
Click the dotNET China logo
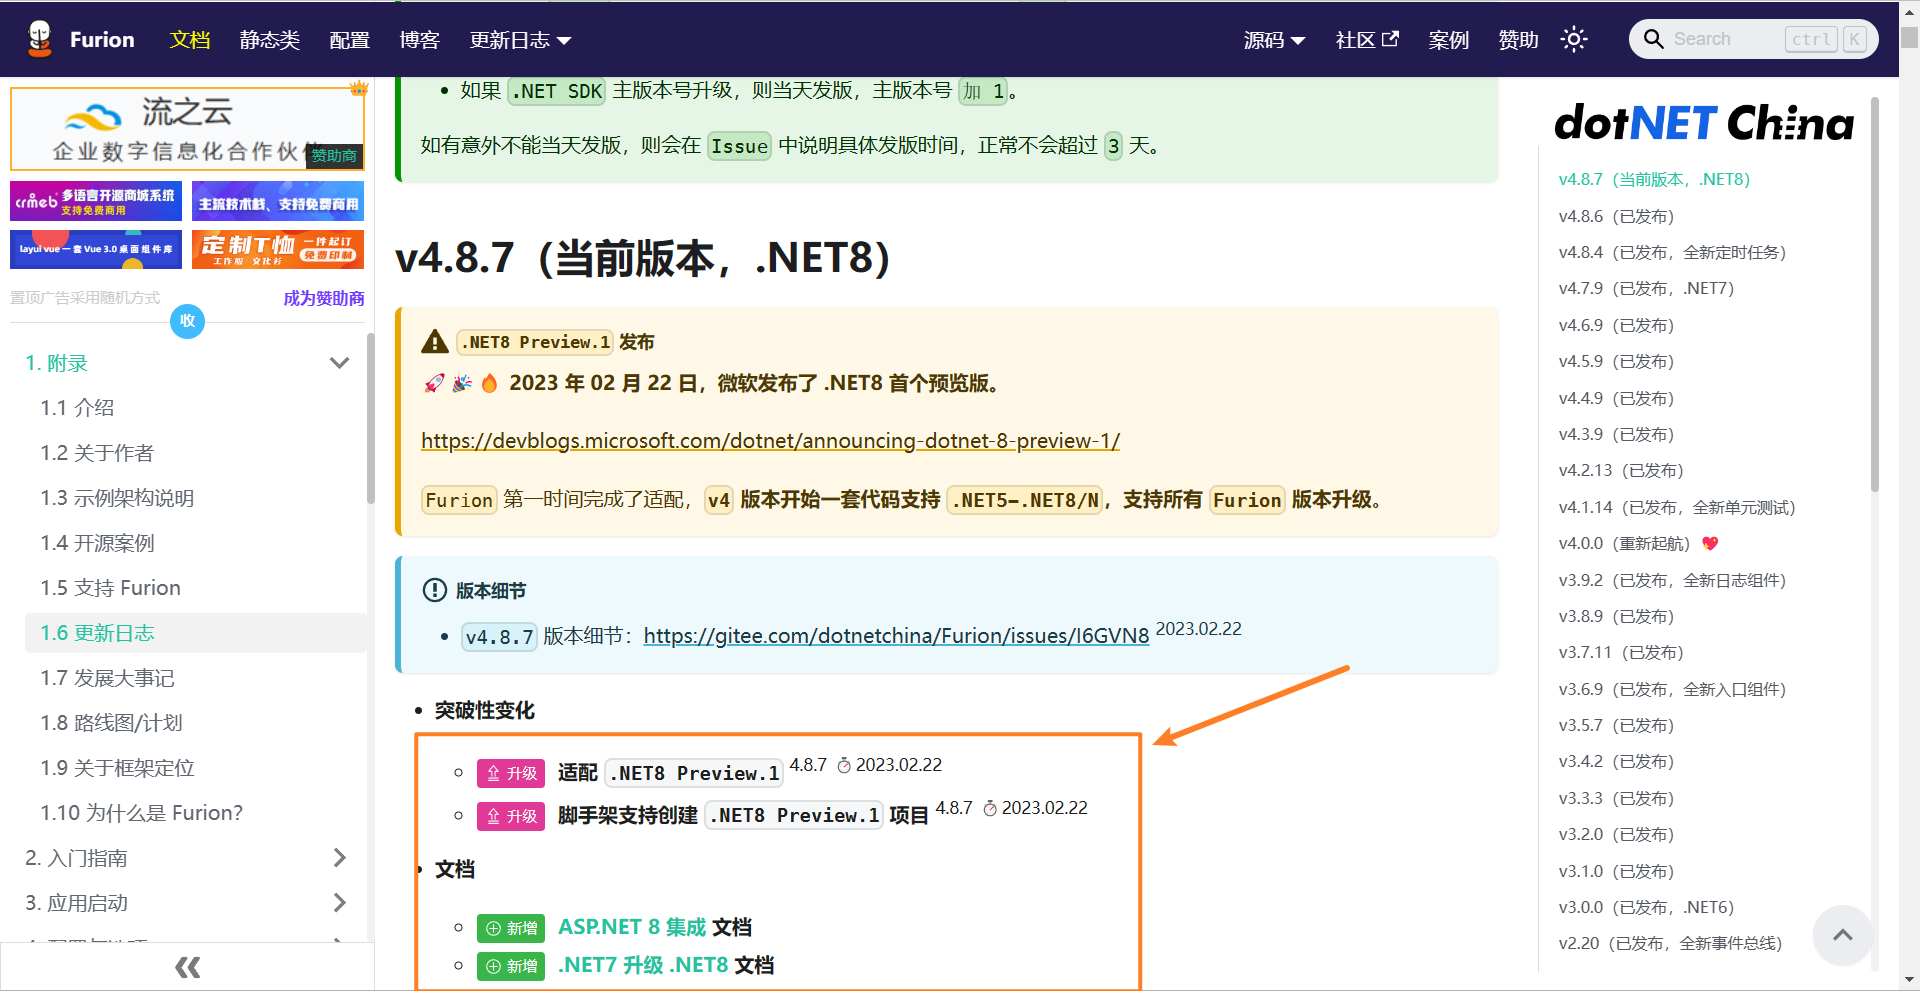(1704, 123)
